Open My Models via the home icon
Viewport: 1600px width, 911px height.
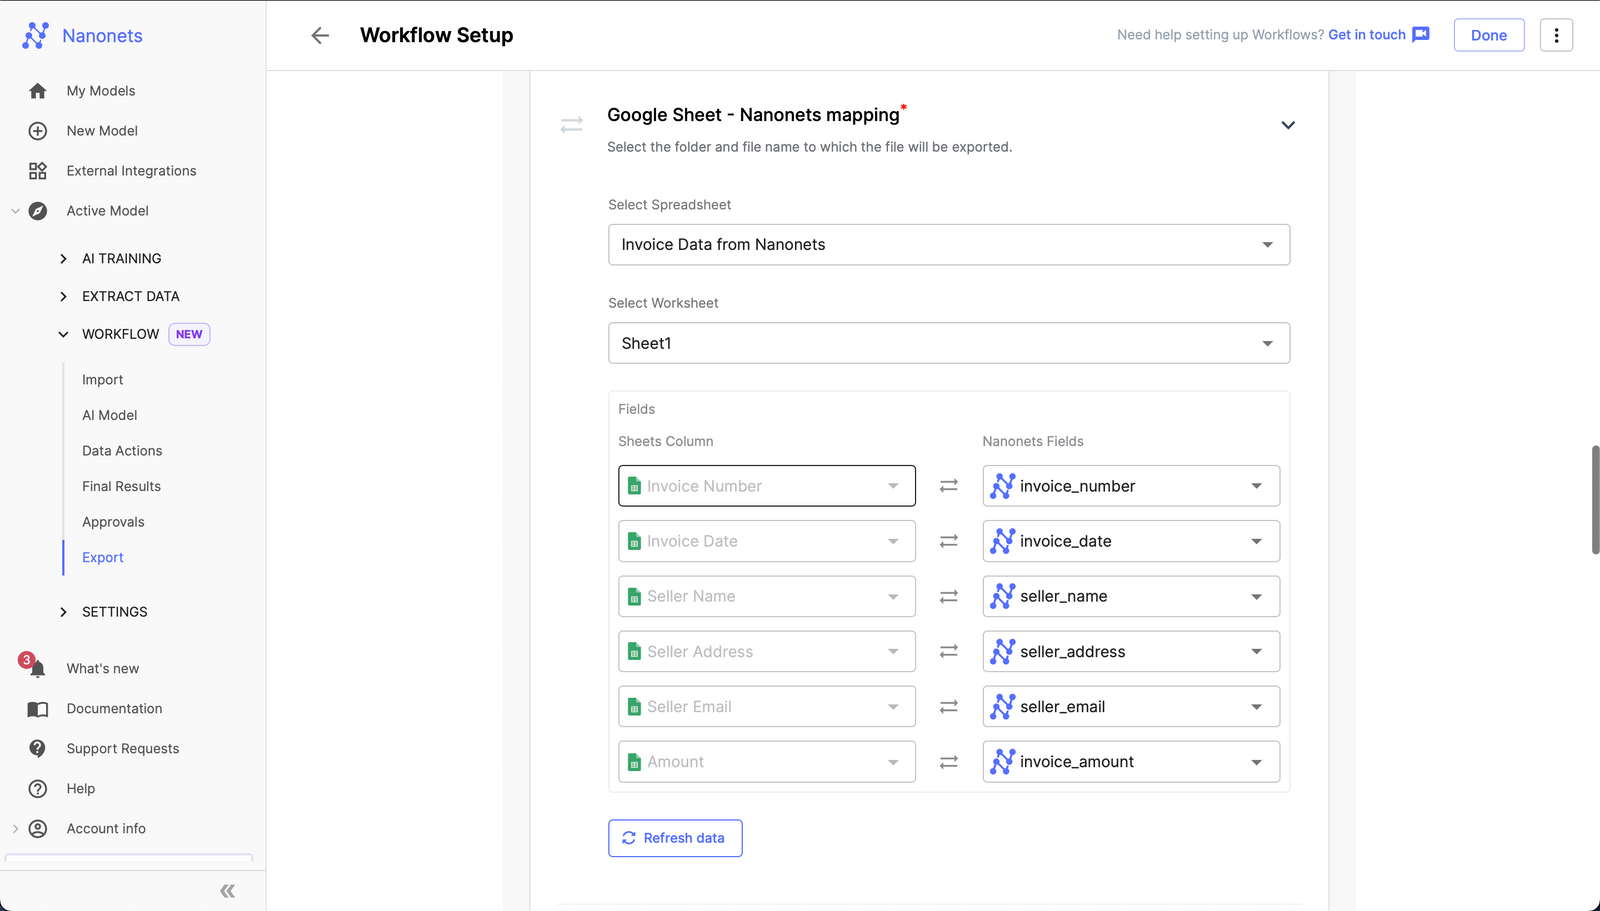coord(37,90)
